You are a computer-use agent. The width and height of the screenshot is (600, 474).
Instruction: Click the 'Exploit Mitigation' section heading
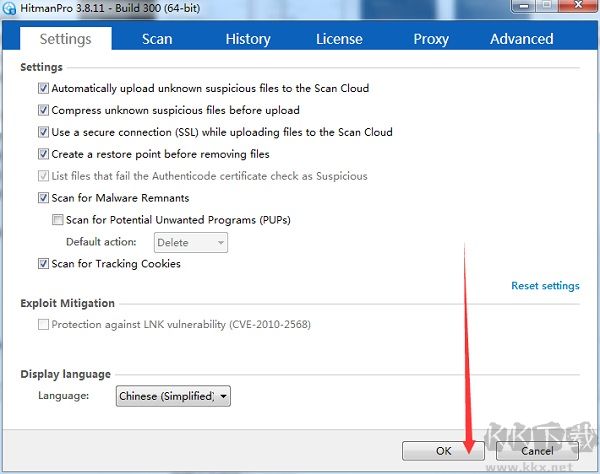pyautogui.click(x=67, y=303)
